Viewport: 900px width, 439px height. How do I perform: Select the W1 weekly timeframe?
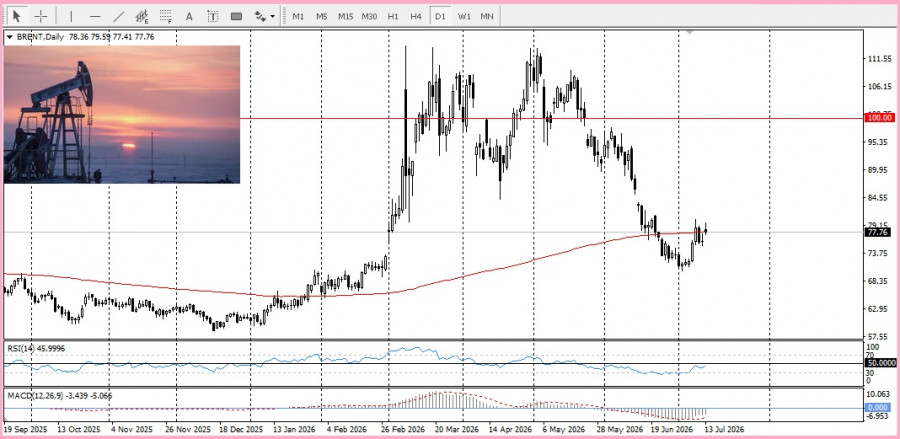[x=464, y=16]
